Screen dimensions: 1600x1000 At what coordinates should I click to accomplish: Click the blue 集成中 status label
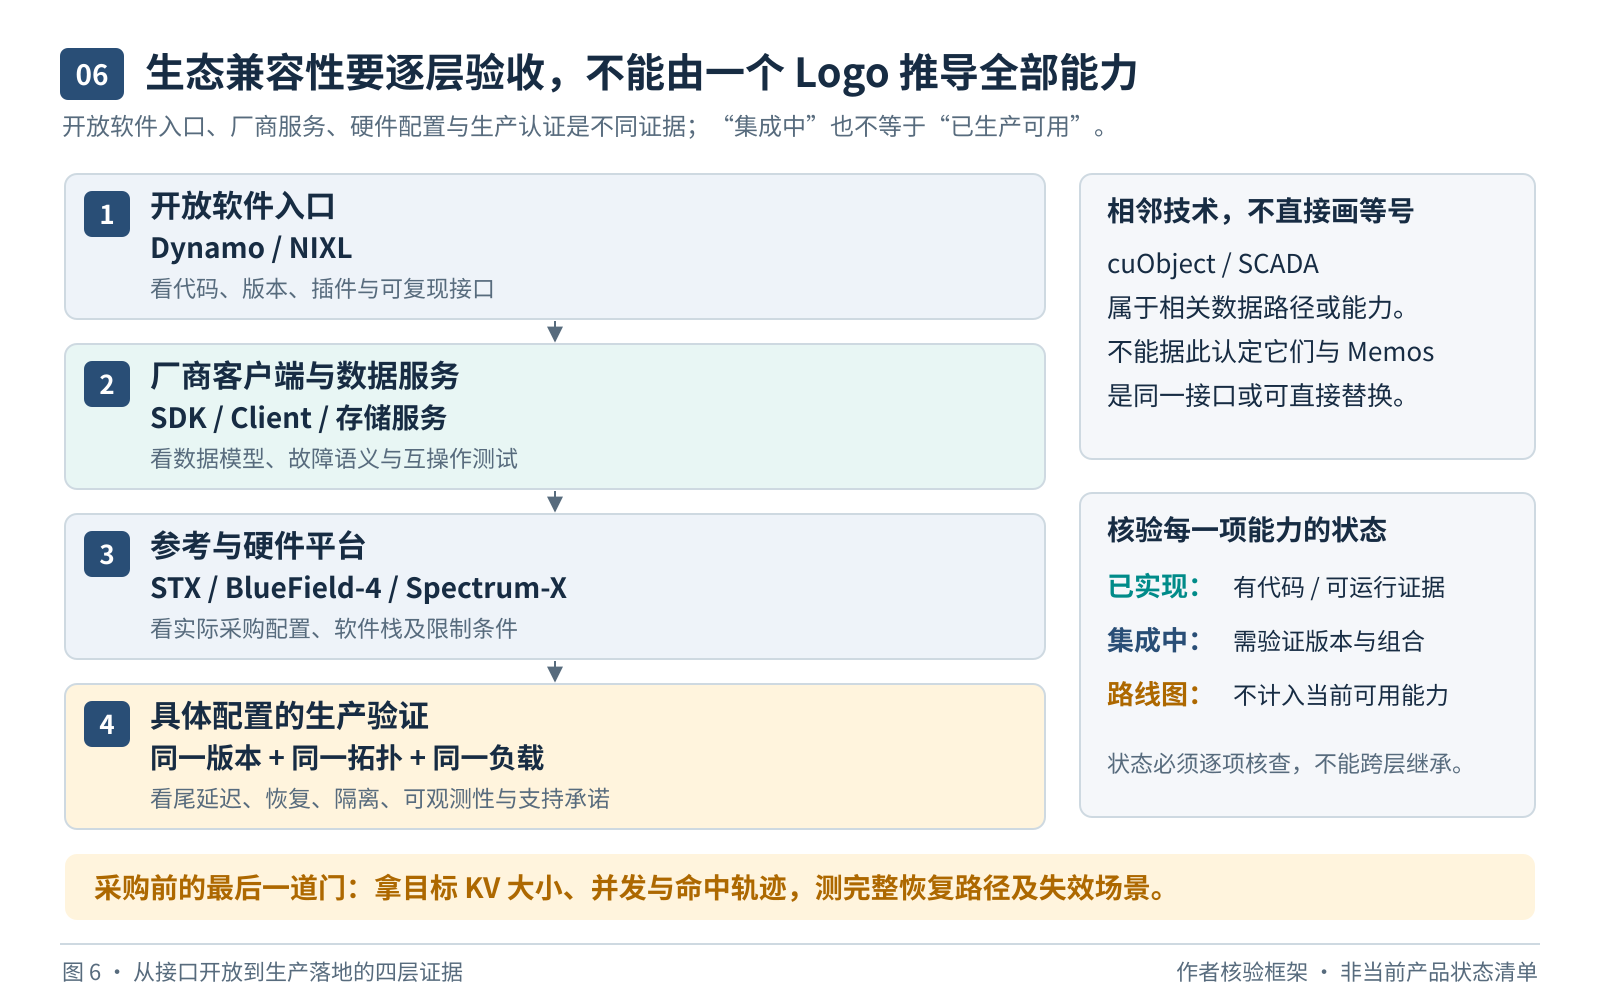pos(1153,641)
